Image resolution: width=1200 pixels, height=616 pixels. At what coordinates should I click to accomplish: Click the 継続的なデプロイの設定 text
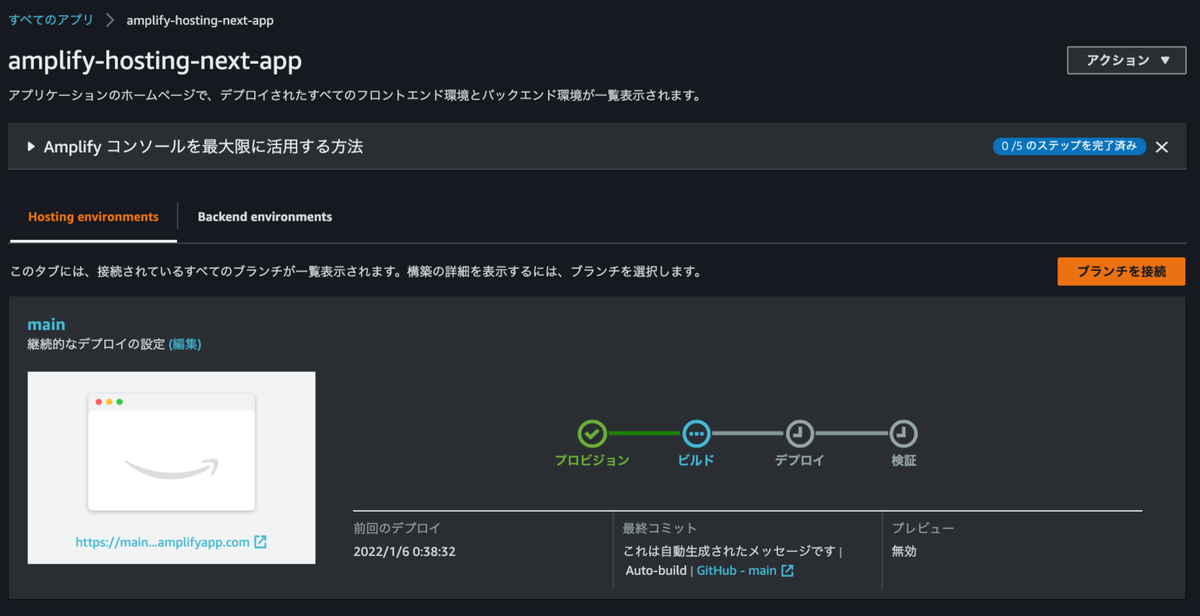[96, 344]
